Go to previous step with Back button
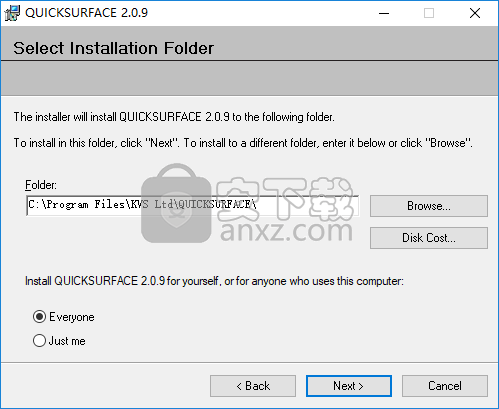The width and height of the screenshot is (499, 409). coord(253,386)
